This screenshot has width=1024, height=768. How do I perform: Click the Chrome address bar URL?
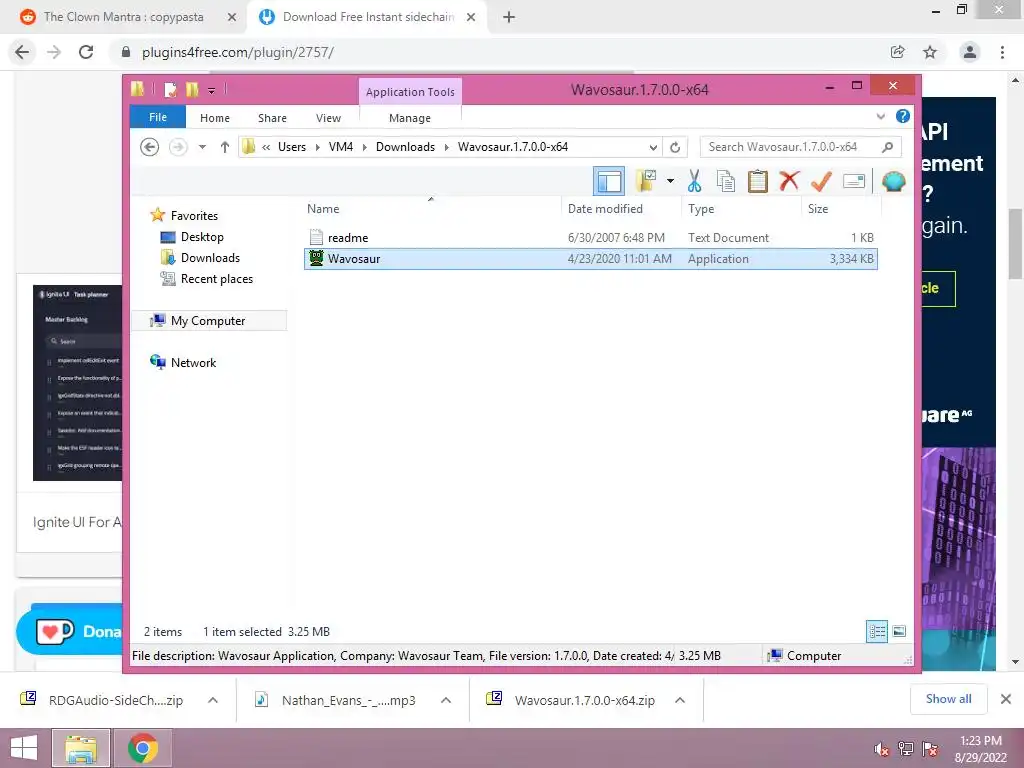[238, 52]
